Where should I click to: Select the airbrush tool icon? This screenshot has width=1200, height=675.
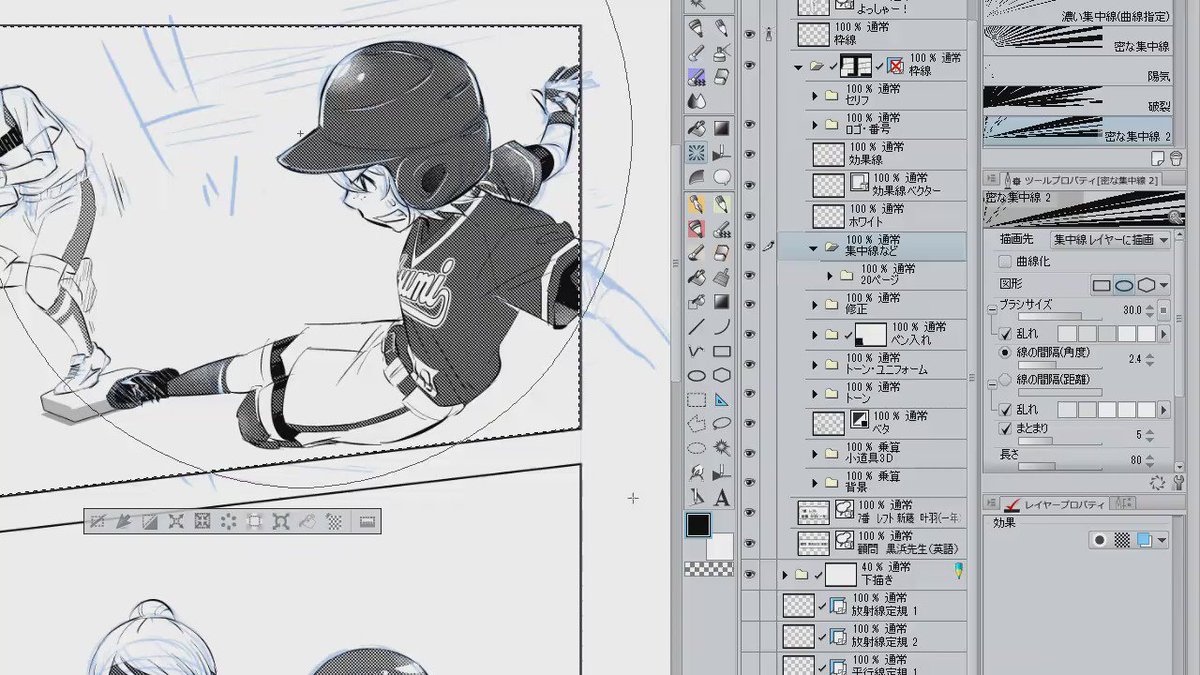[721, 52]
